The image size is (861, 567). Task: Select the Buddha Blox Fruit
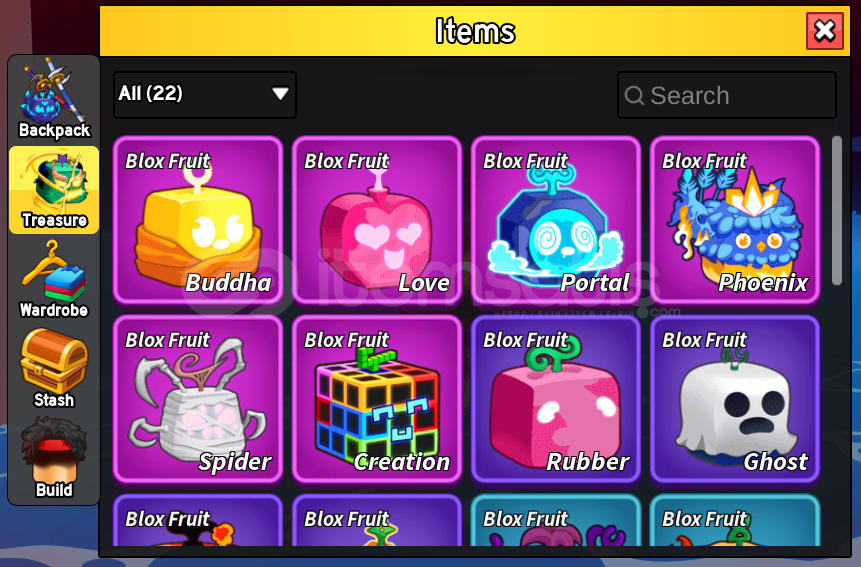198,220
